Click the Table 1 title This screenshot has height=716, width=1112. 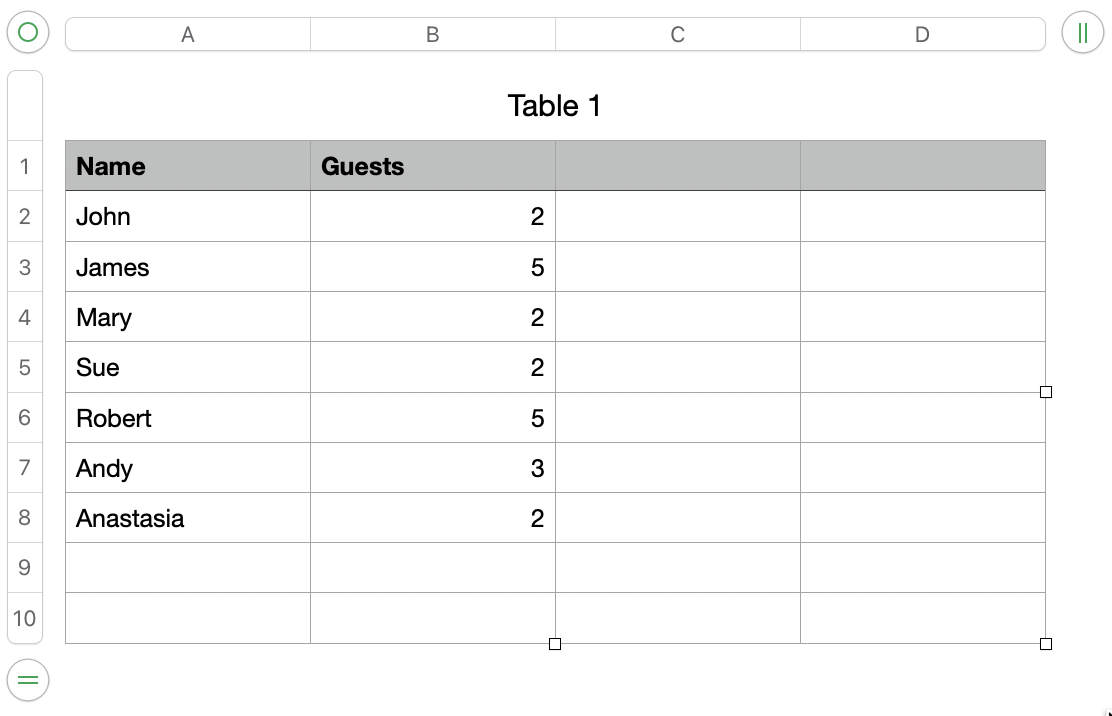tap(554, 106)
